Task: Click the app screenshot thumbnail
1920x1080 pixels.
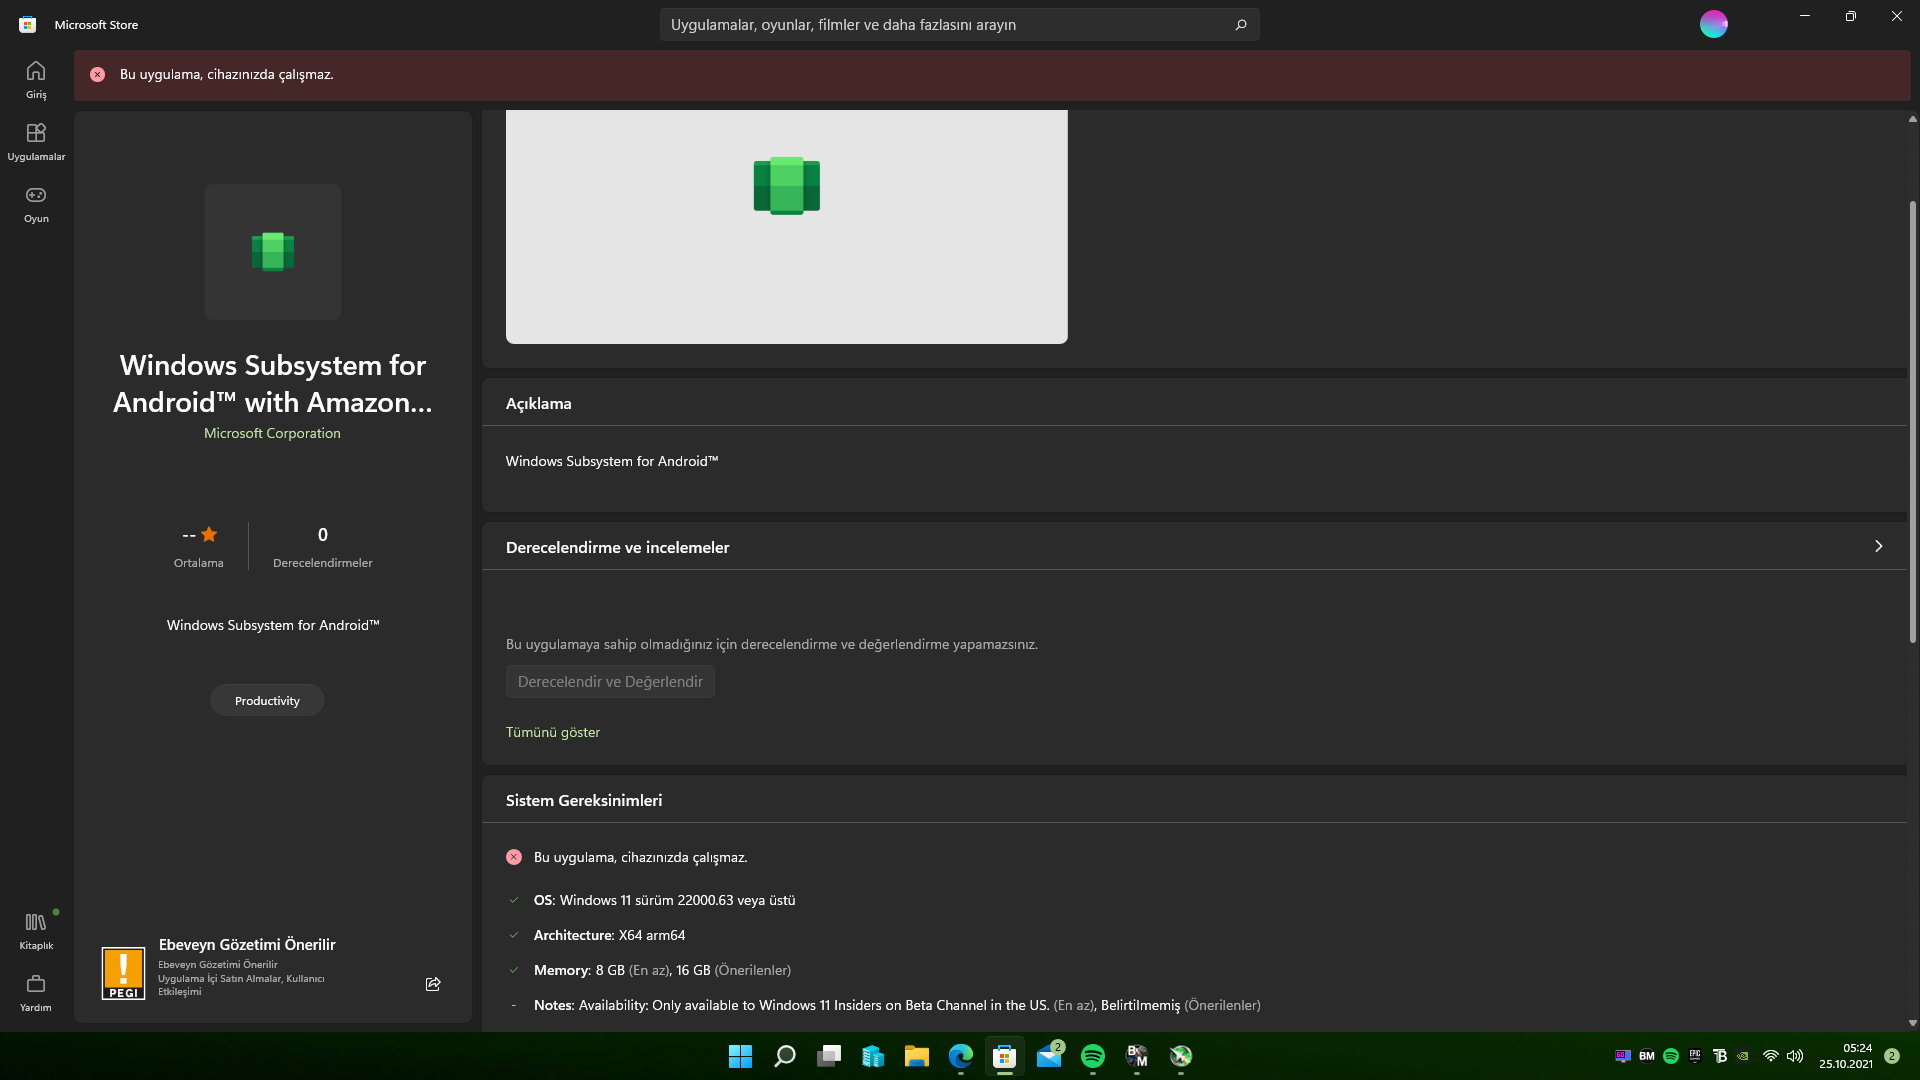Action: coord(786,226)
